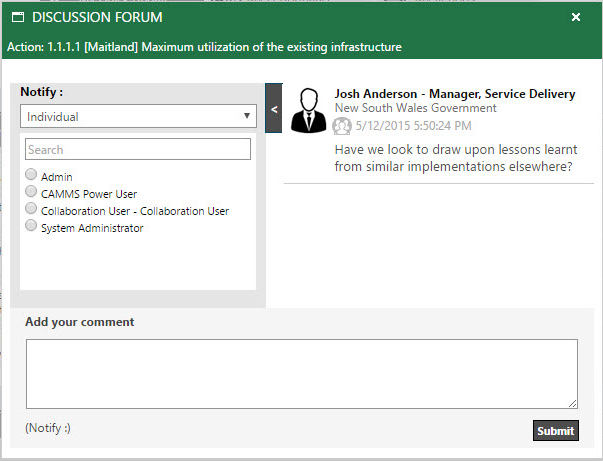Click the window icon beside Discussion Forum title
The height and width of the screenshot is (461, 603).
[x=15, y=18]
